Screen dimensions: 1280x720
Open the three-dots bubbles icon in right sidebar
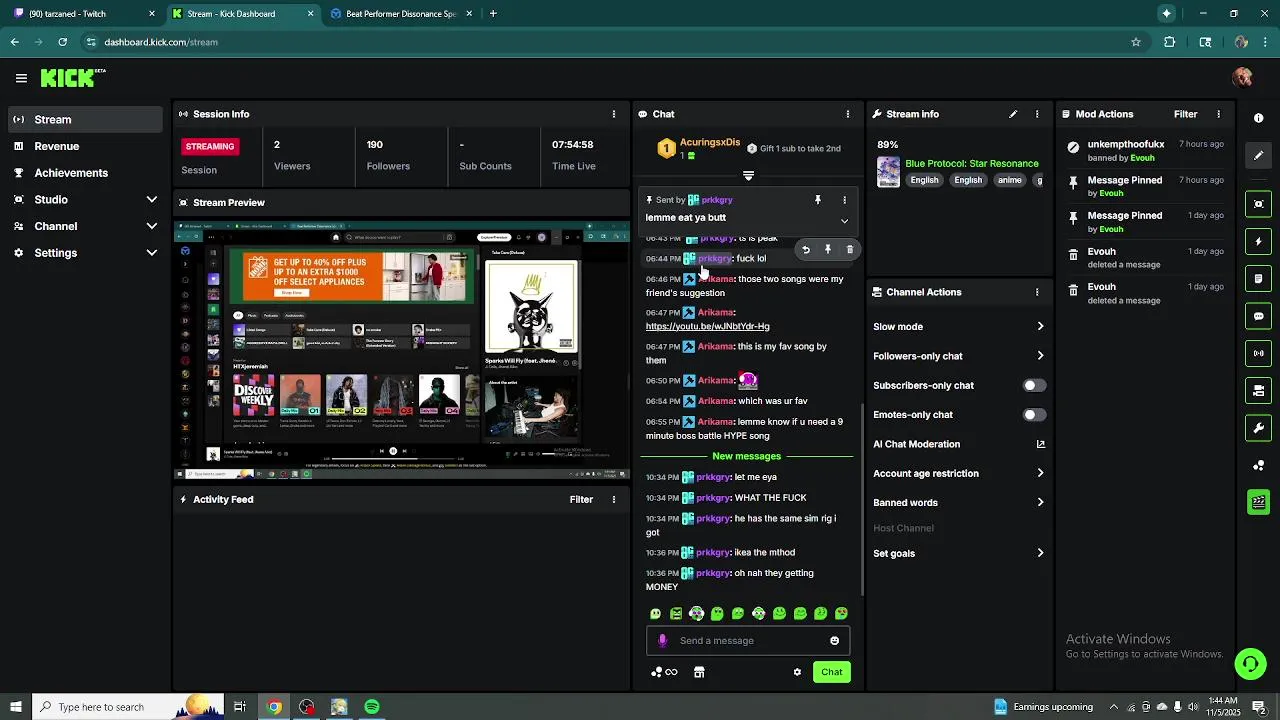click(1258, 465)
